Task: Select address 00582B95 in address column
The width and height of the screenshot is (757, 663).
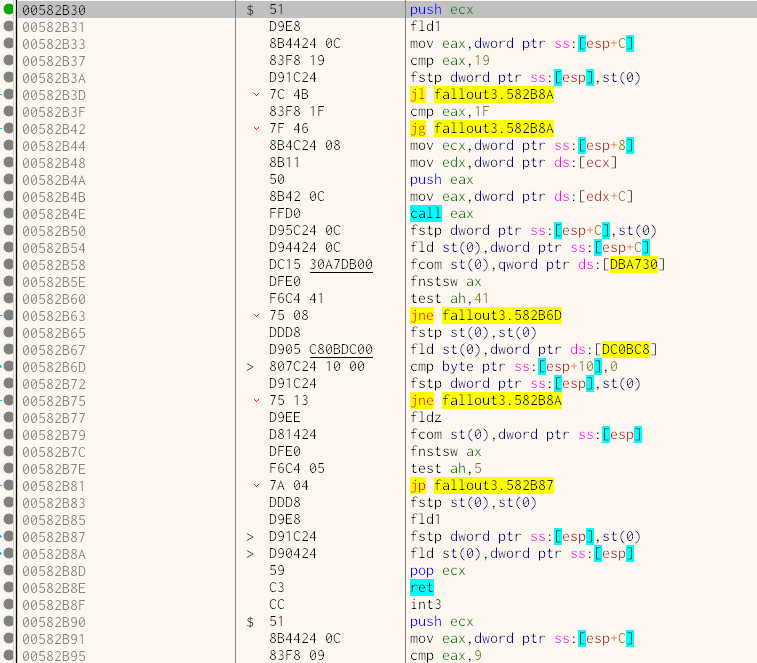Action: pyautogui.click(x=54, y=656)
